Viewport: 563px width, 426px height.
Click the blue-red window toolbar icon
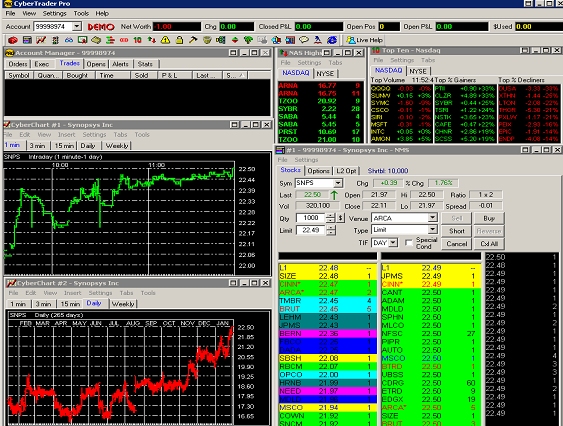click(x=290, y=40)
